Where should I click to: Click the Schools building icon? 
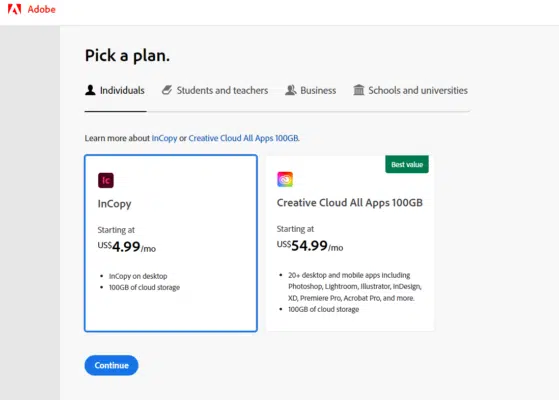pos(359,90)
